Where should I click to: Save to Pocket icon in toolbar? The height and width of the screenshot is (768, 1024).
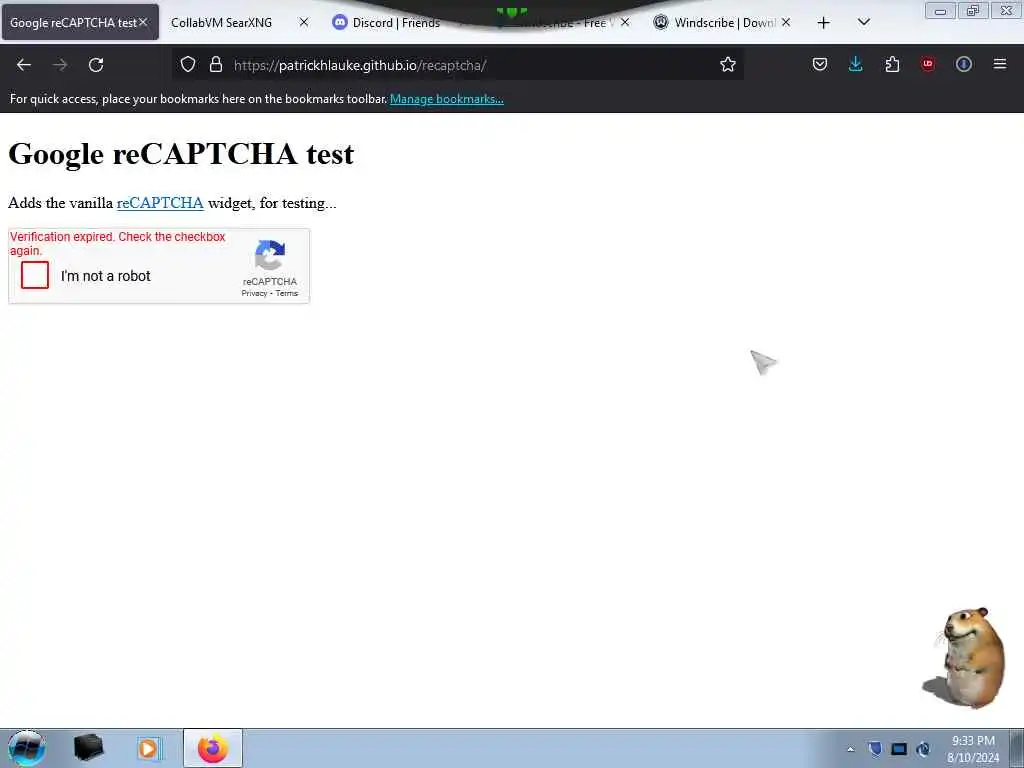[x=820, y=64]
